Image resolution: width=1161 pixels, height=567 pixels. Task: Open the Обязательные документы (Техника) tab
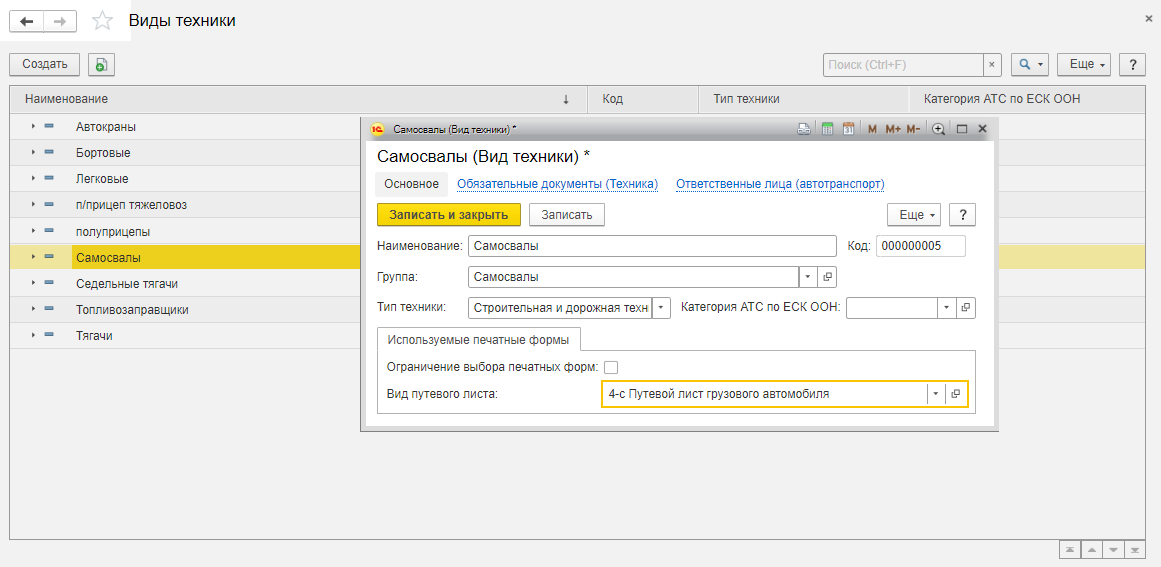pyautogui.click(x=558, y=184)
